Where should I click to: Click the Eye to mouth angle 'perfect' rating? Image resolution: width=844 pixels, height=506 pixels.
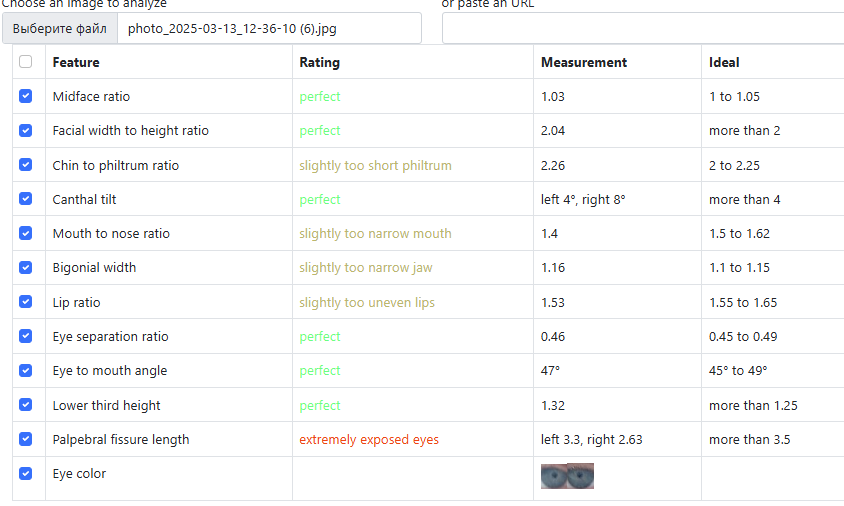pos(320,371)
